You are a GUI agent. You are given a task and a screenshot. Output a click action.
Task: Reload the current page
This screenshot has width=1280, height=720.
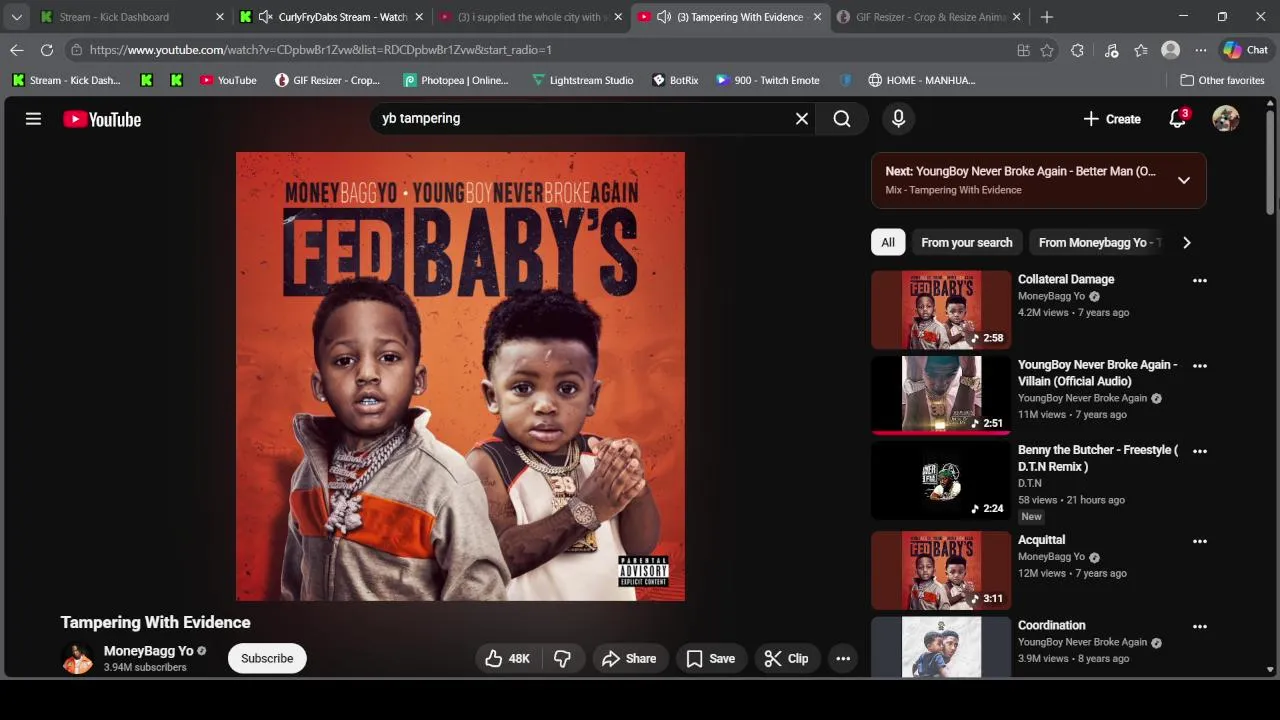pyautogui.click(x=47, y=50)
